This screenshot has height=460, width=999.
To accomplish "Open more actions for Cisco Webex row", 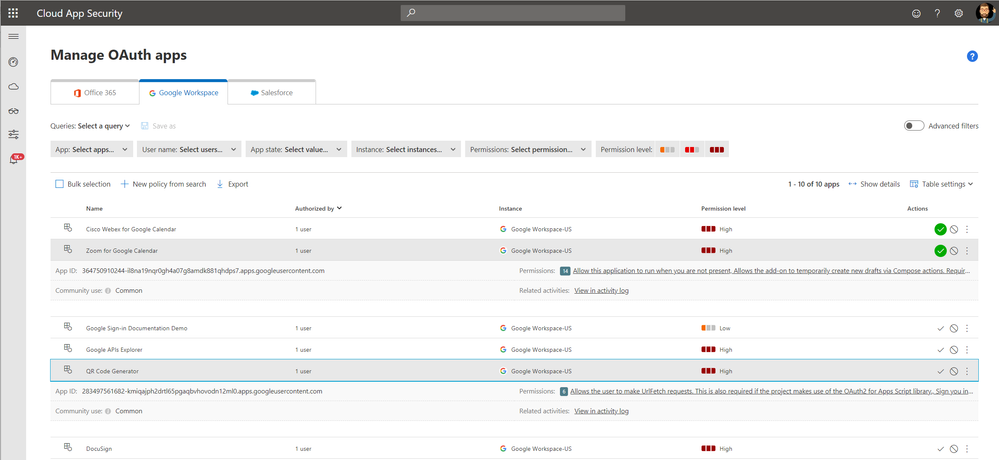I will pos(967,229).
